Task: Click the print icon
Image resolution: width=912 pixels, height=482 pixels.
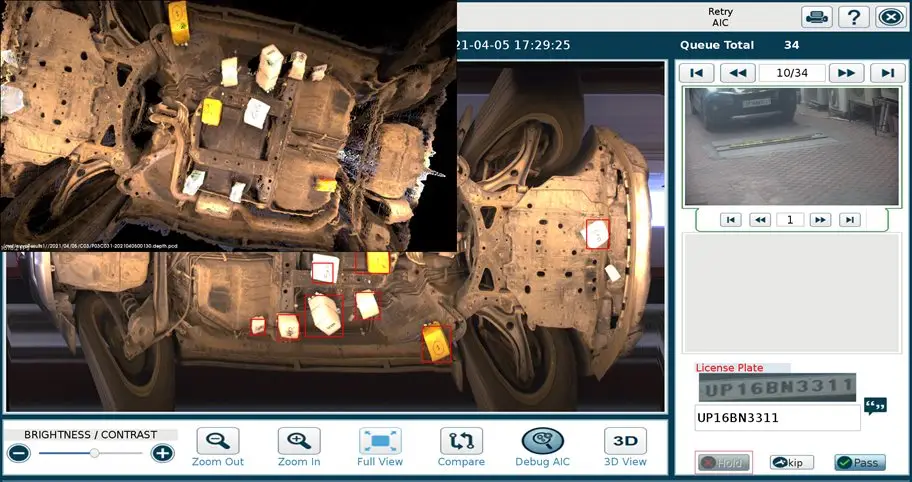Action: [x=817, y=17]
